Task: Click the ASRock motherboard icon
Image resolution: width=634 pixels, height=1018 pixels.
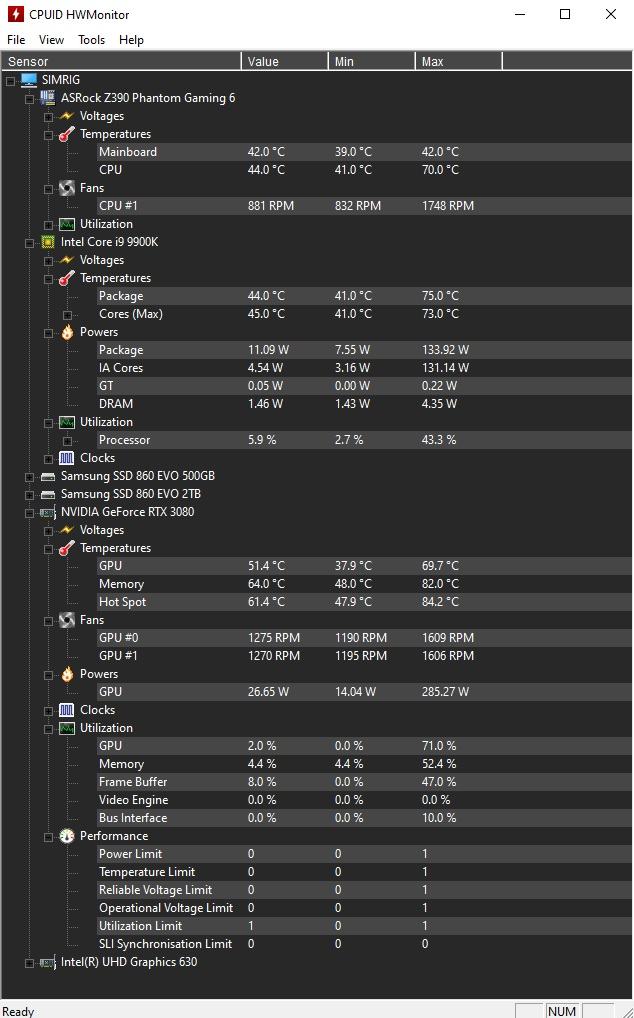Action: click(x=47, y=98)
